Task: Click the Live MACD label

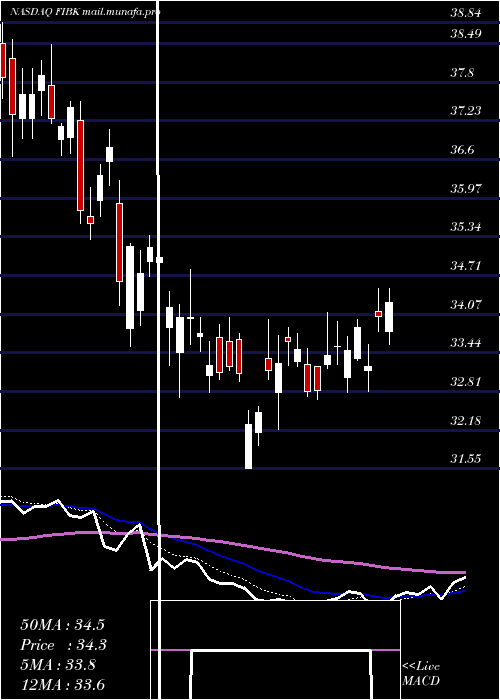Action: click(x=421, y=674)
